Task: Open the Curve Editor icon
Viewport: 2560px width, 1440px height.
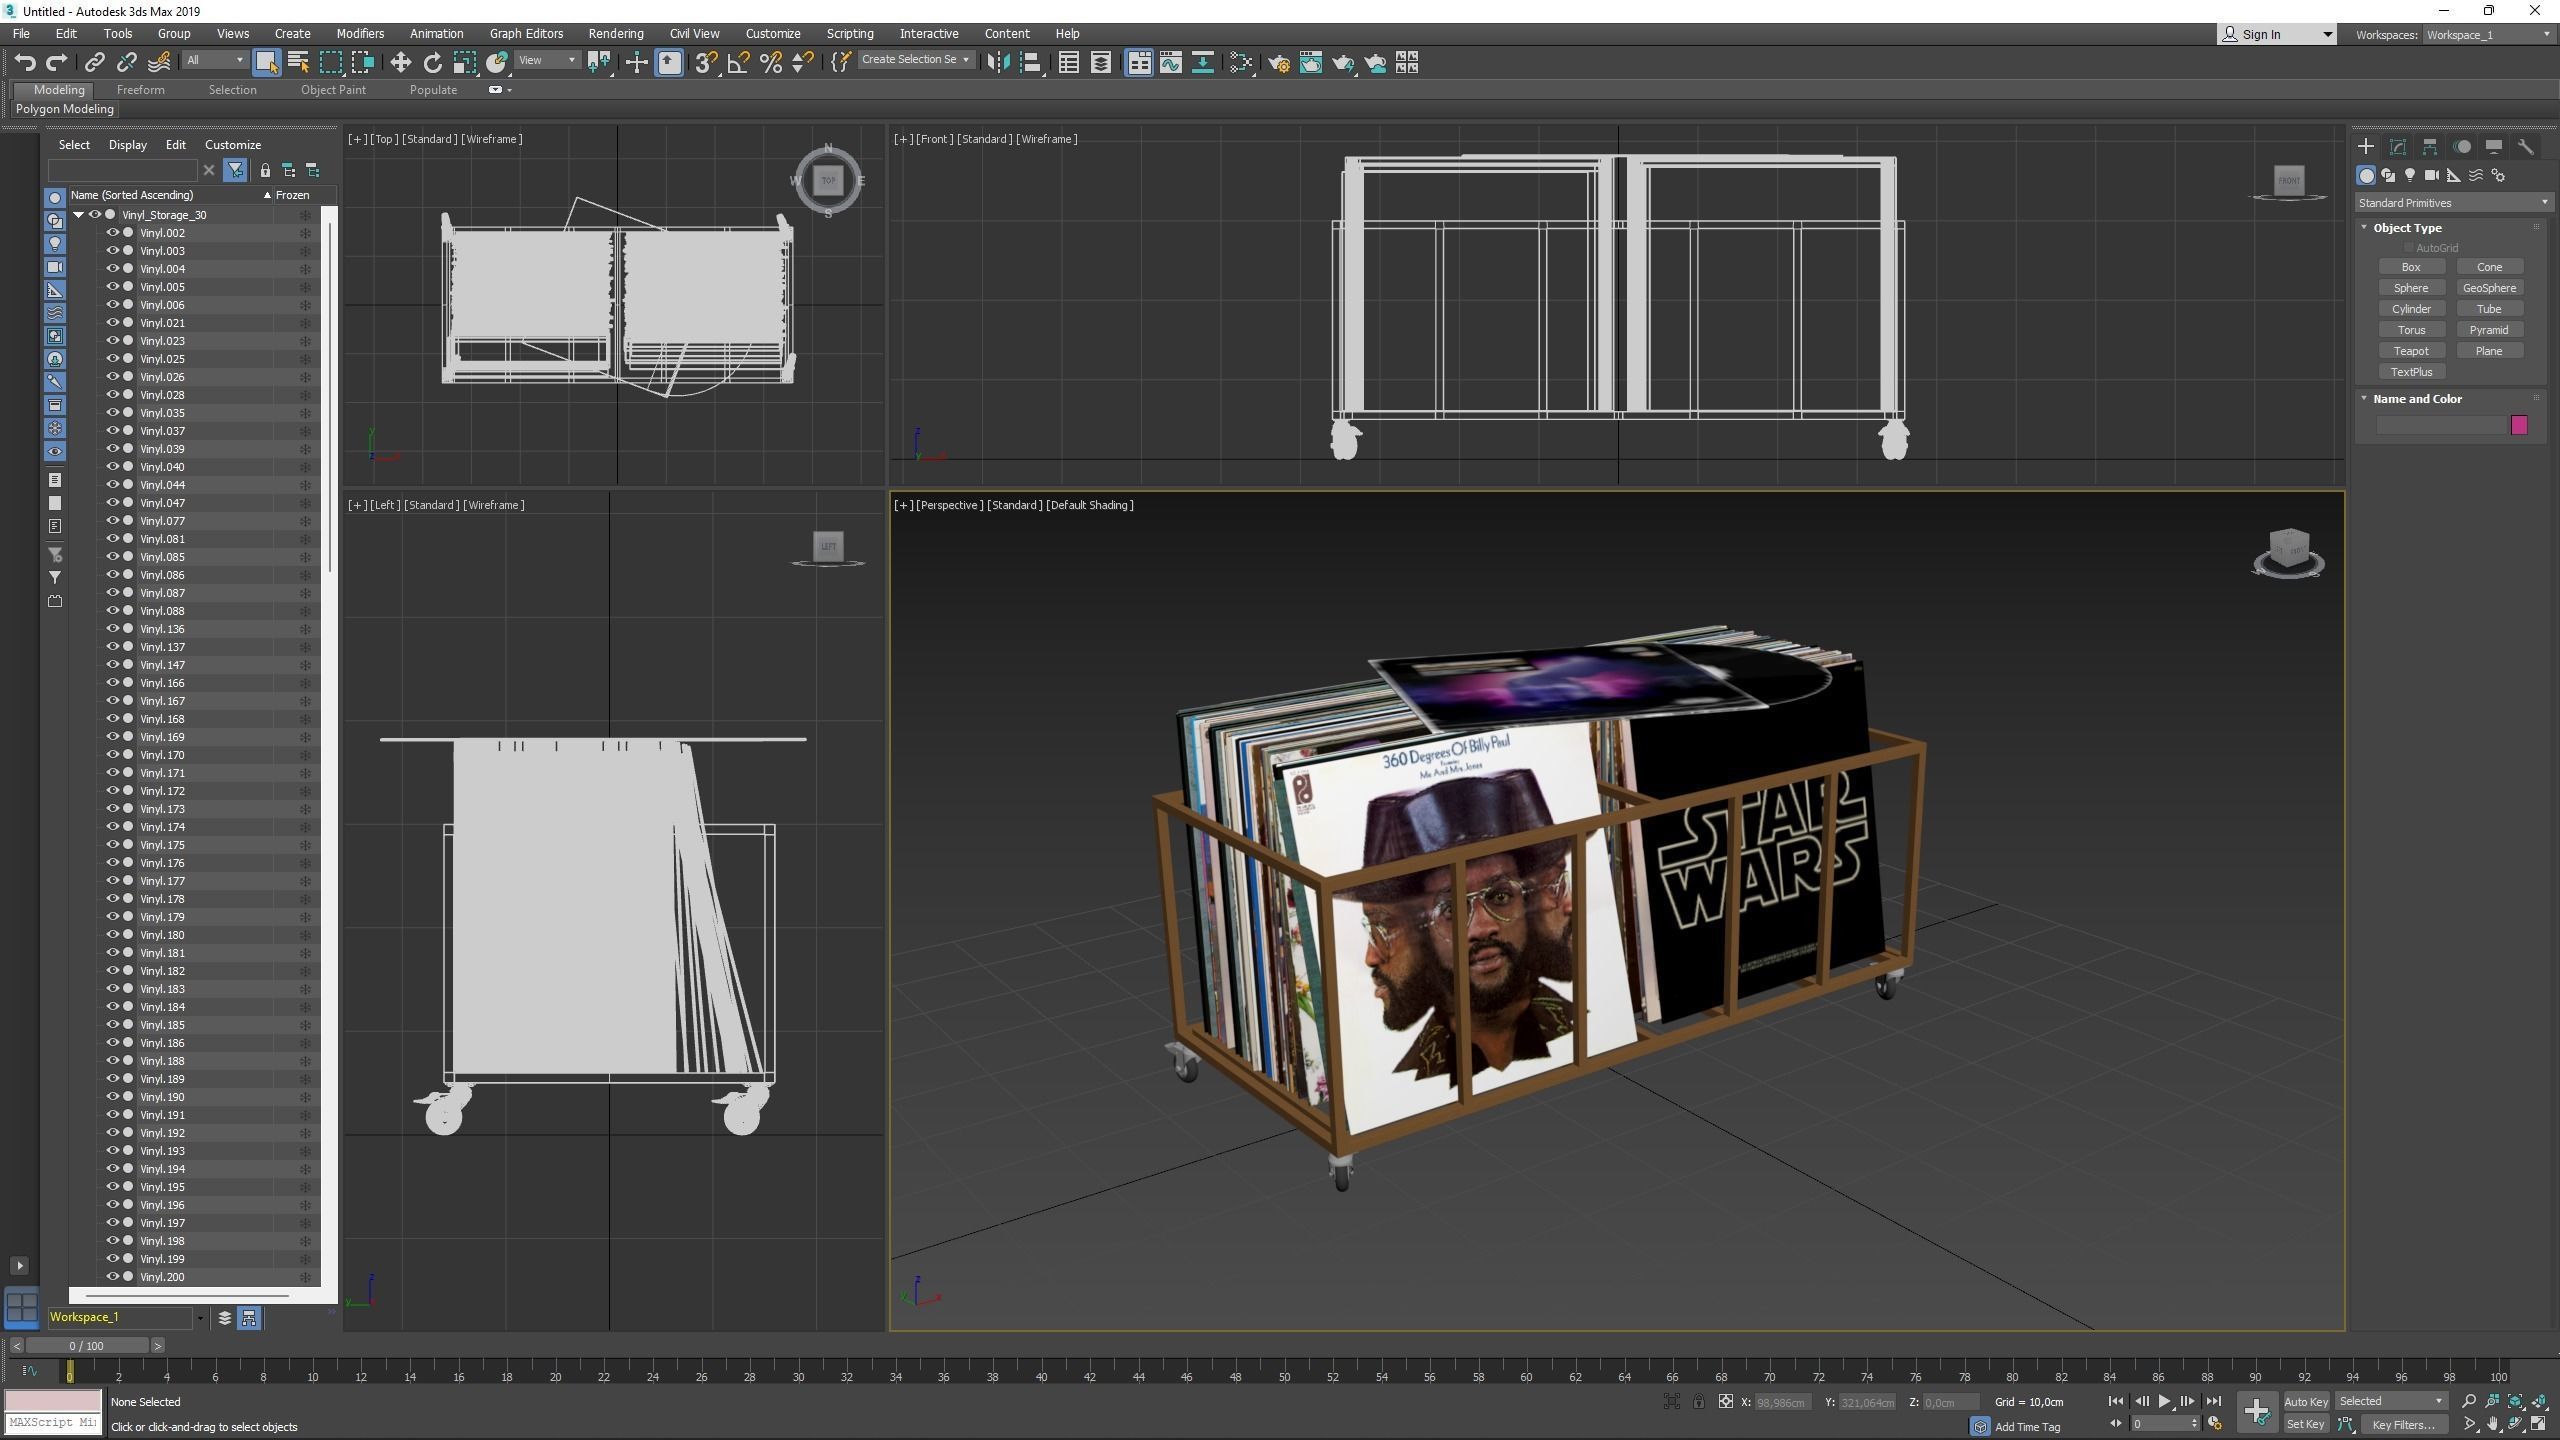Action: (x=1170, y=63)
